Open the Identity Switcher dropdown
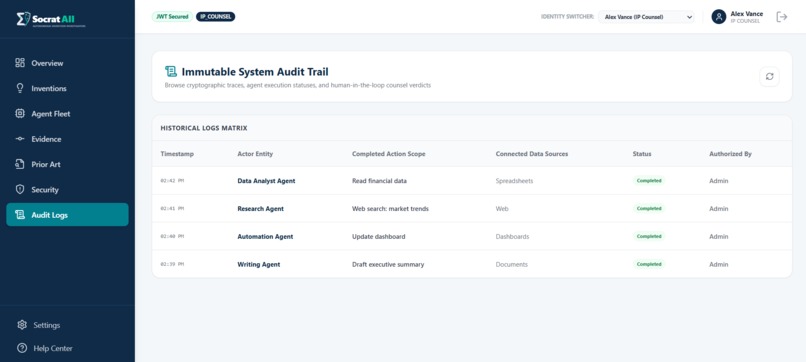Viewport: 806px width, 362px height. [x=646, y=17]
